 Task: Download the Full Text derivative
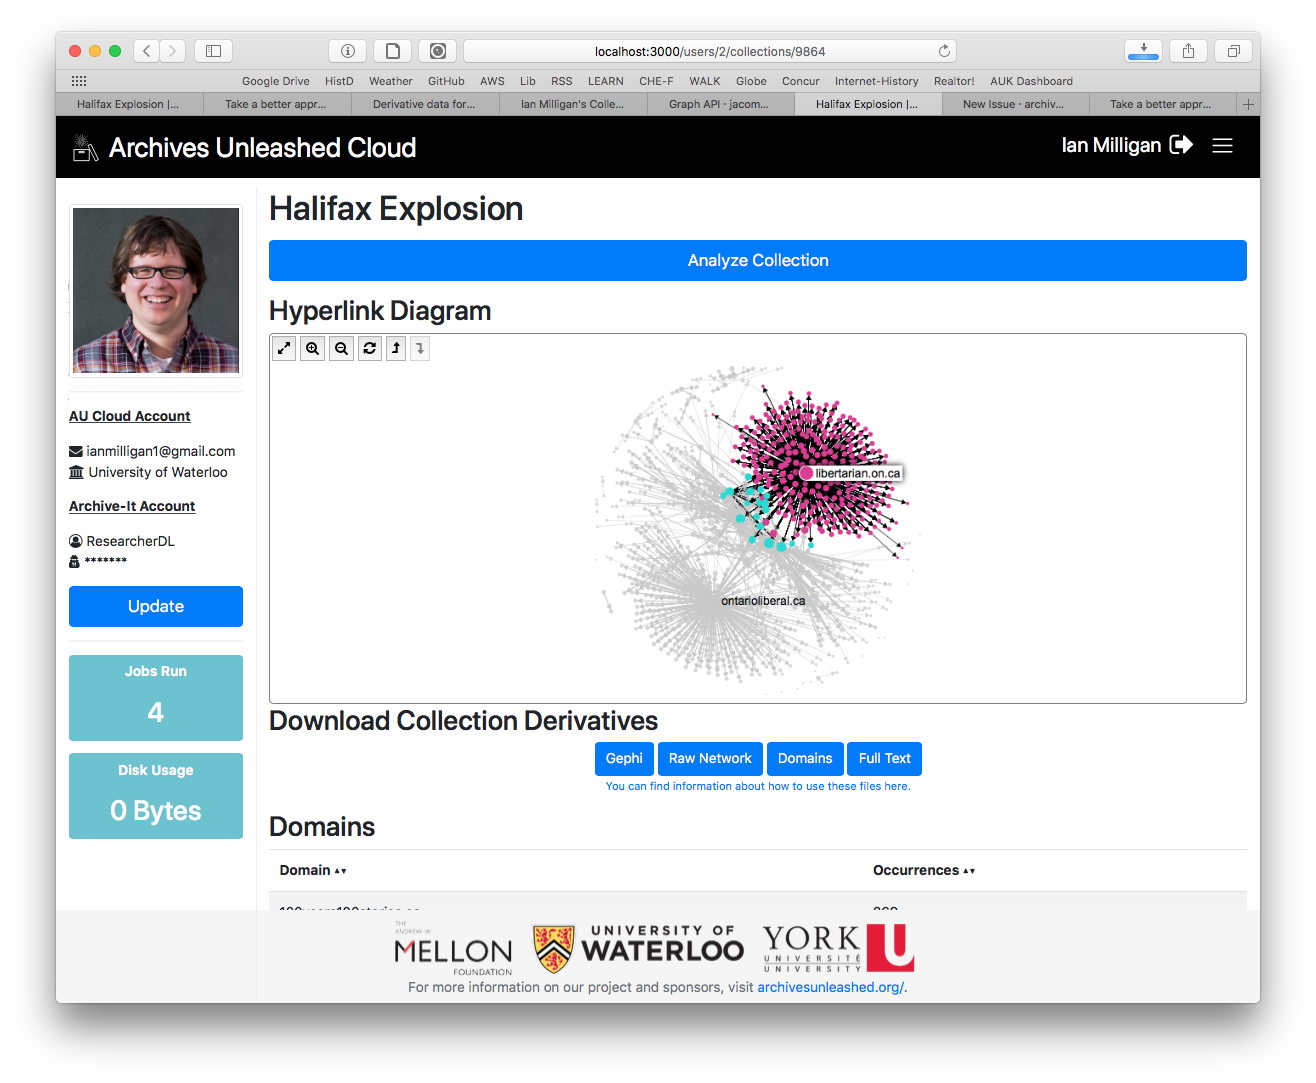[x=884, y=758]
